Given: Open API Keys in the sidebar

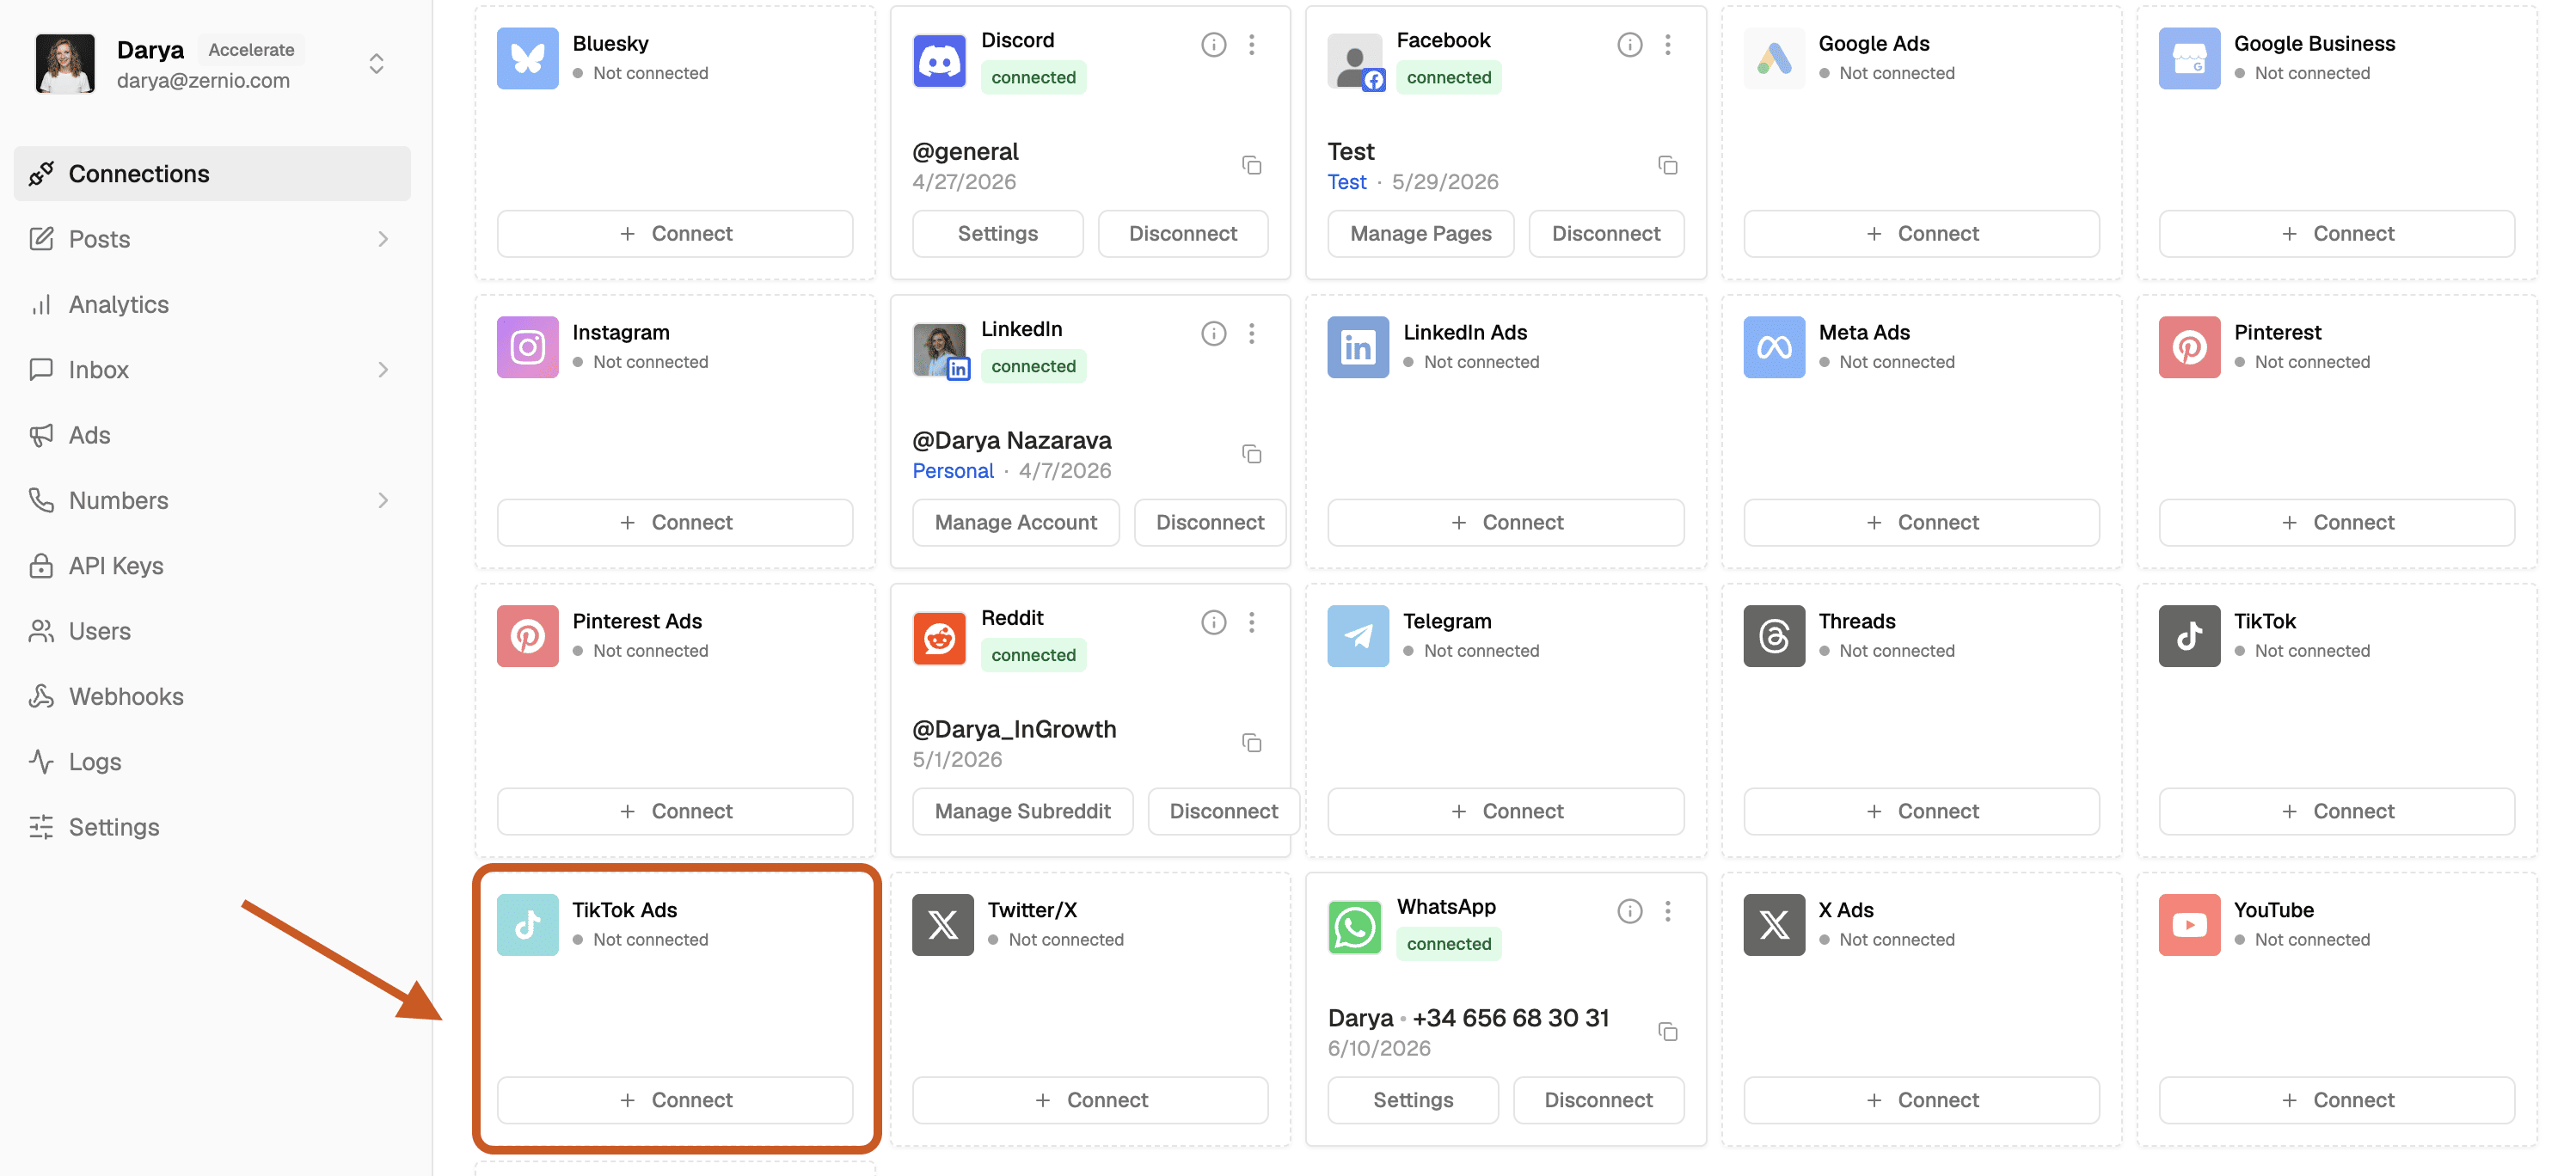Looking at the screenshot, I should [x=212, y=566].
